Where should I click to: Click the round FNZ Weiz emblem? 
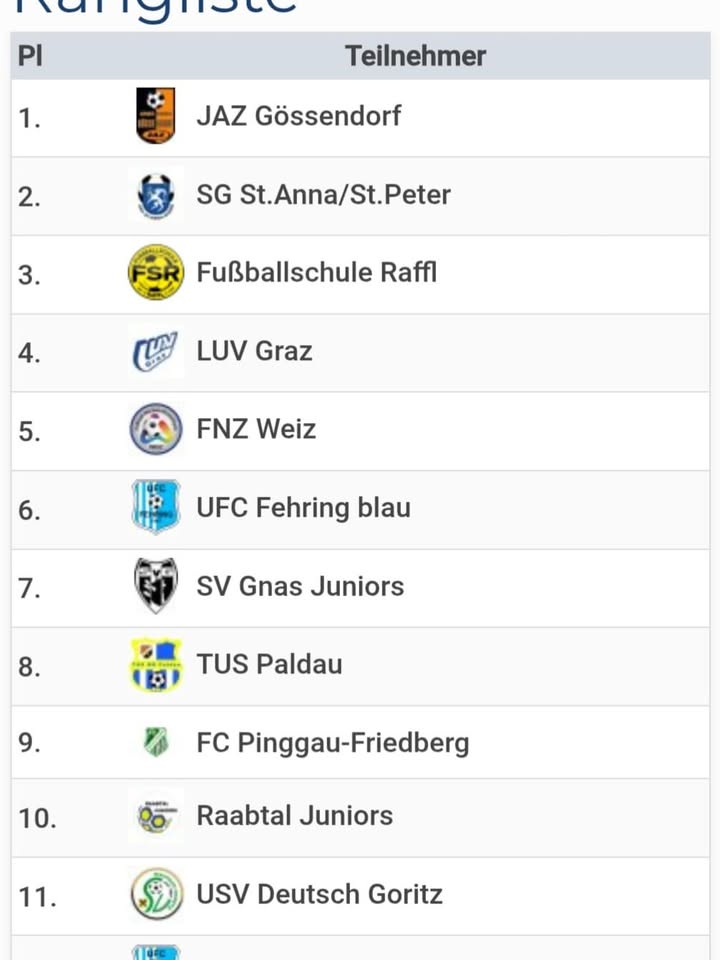[x=155, y=429]
